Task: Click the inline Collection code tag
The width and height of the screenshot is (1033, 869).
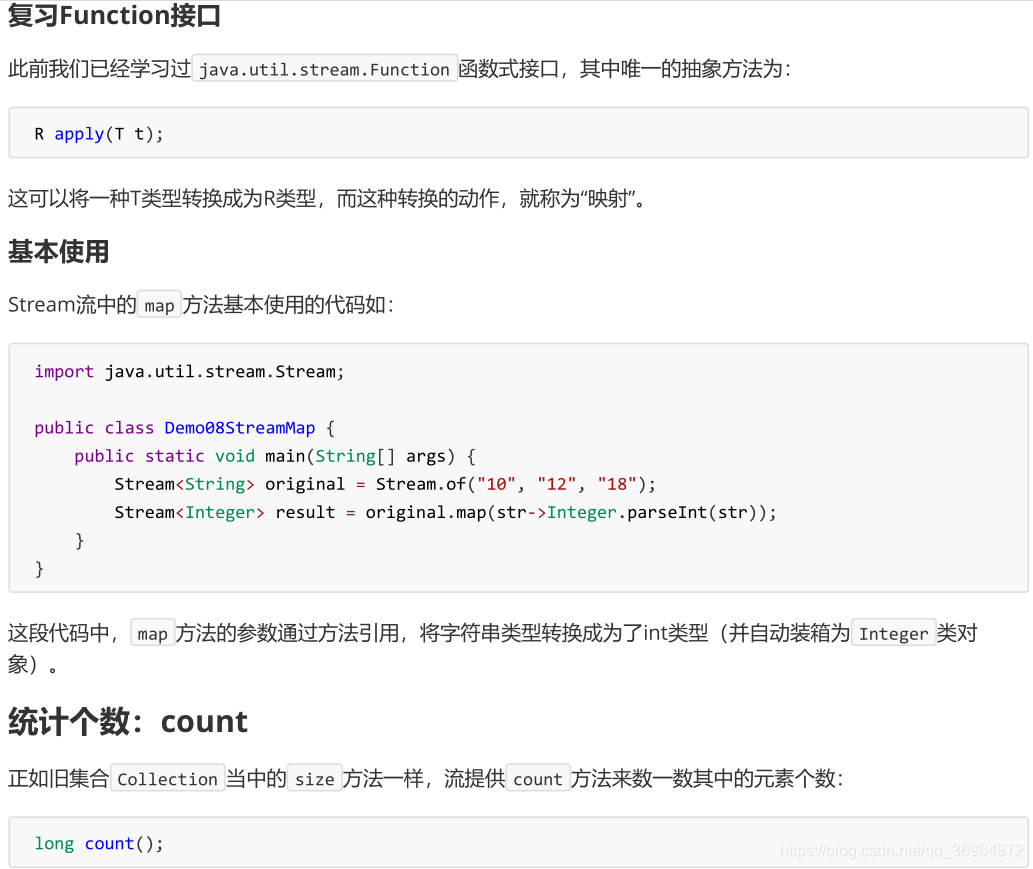Action: click(167, 779)
